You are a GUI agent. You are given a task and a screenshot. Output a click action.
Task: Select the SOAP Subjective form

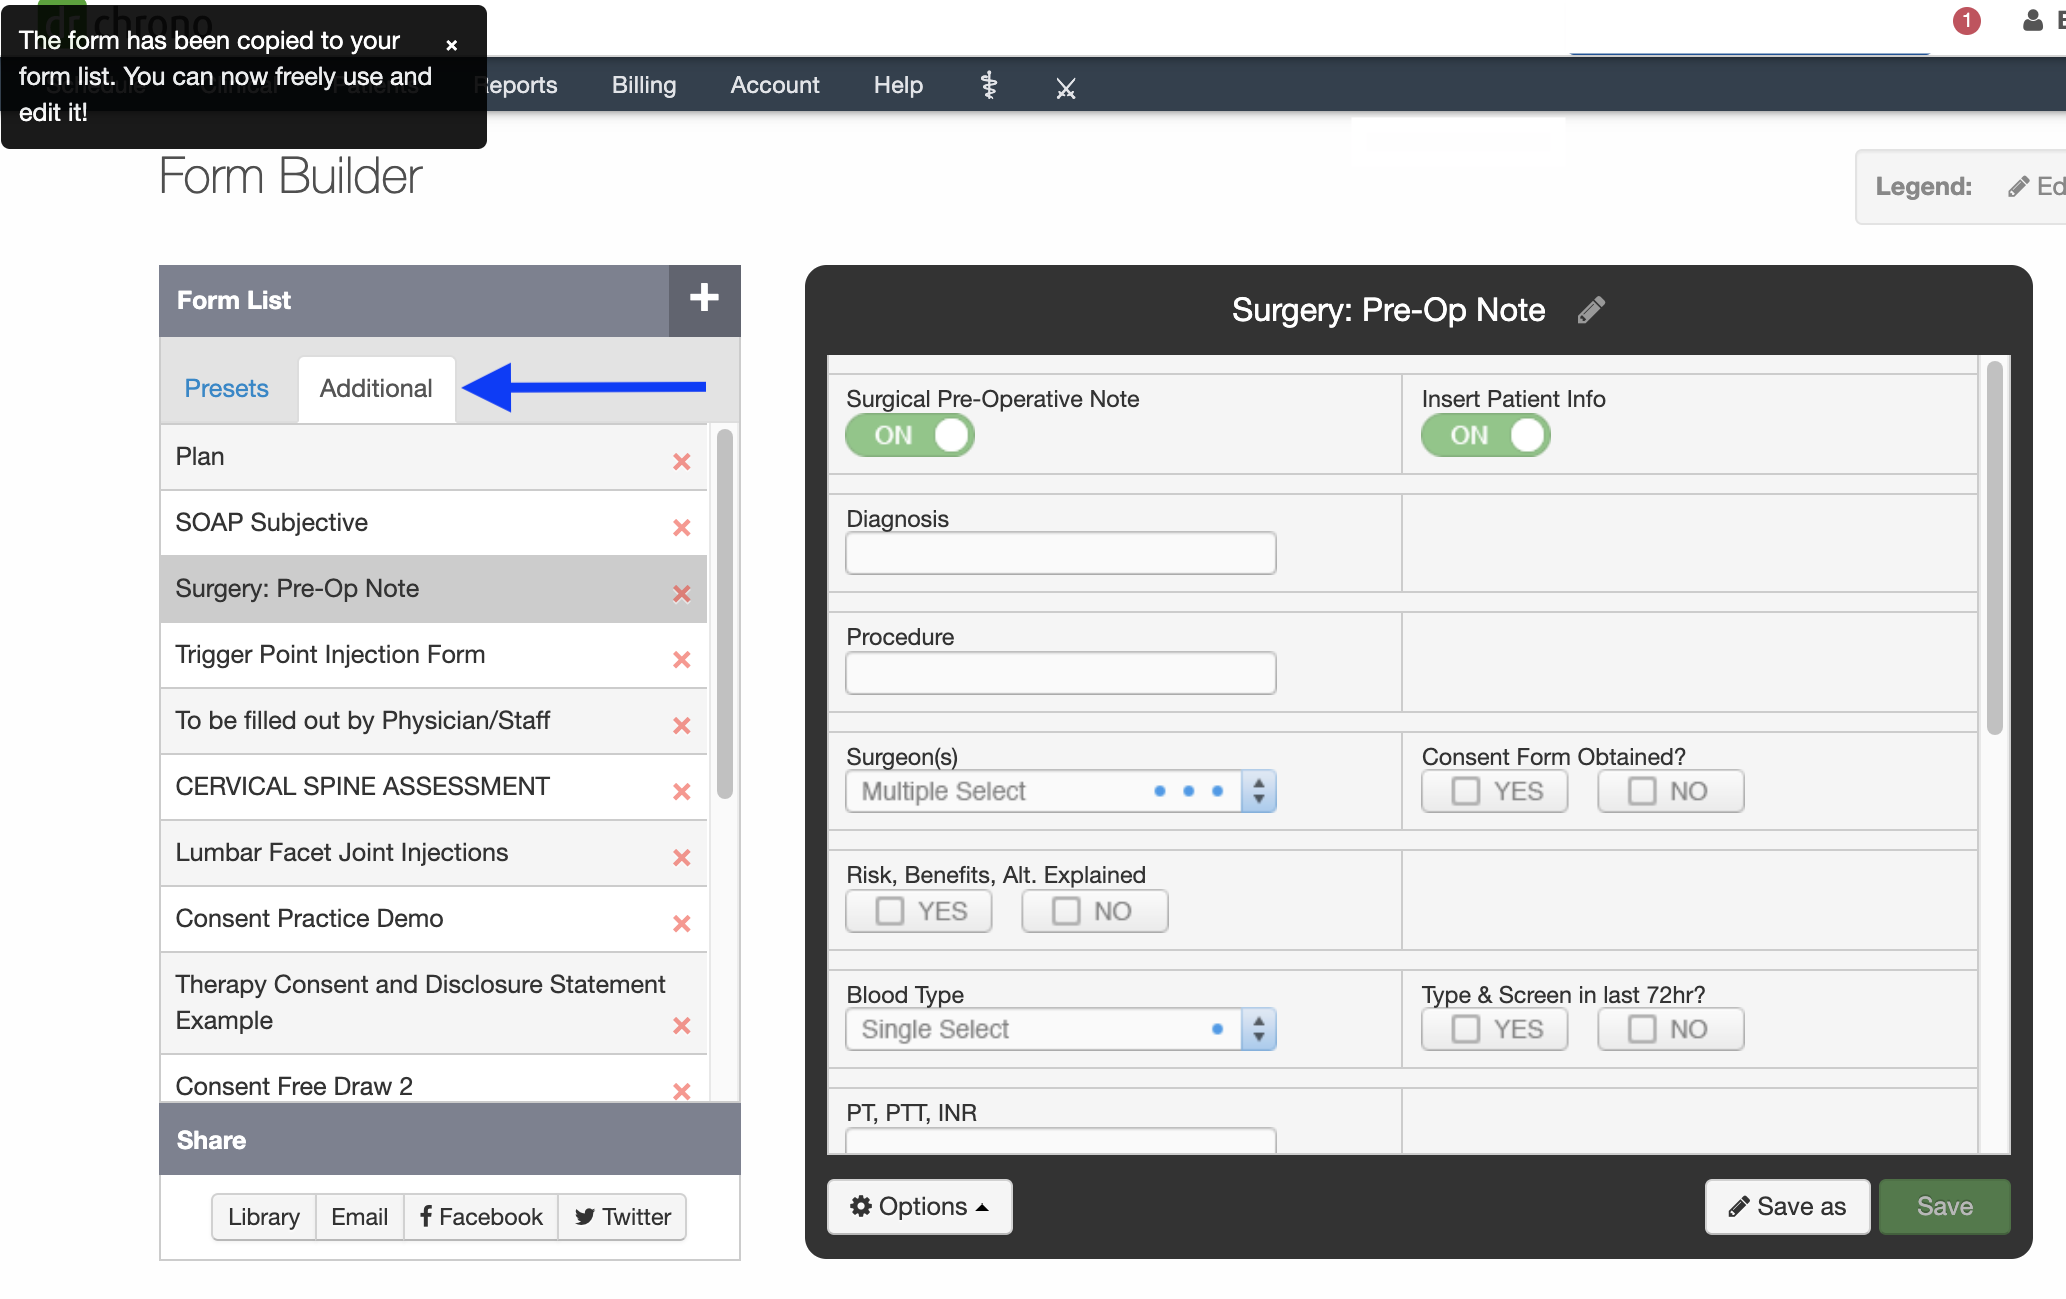point(433,523)
